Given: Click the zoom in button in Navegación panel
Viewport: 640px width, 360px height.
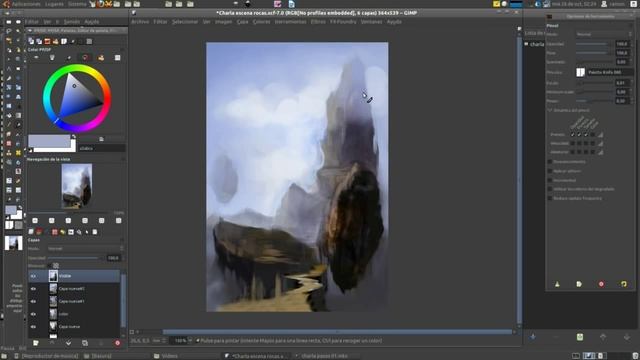Looking at the screenshot, I should click(51, 220).
